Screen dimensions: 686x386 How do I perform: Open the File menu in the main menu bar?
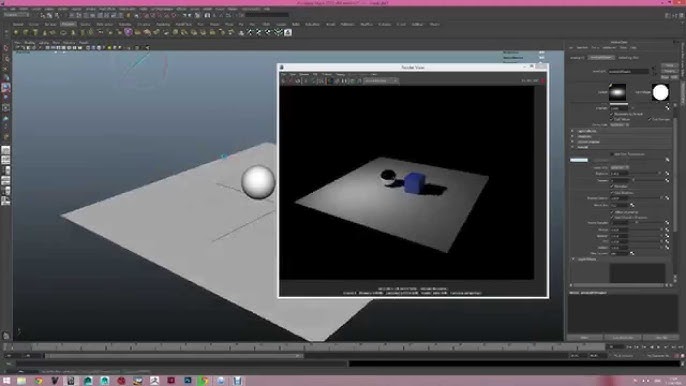pyautogui.click(x=4, y=8)
